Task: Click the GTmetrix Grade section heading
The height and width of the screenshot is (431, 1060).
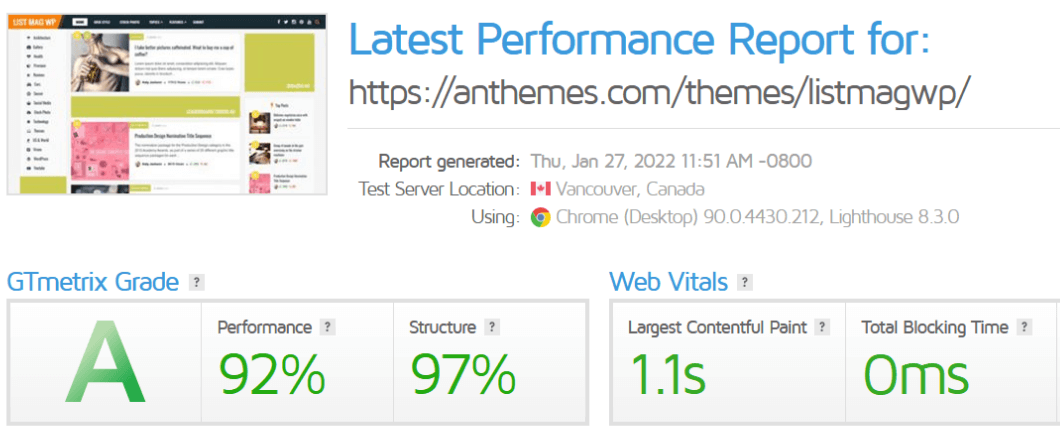Action: pyautogui.click(x=93, y=282)
